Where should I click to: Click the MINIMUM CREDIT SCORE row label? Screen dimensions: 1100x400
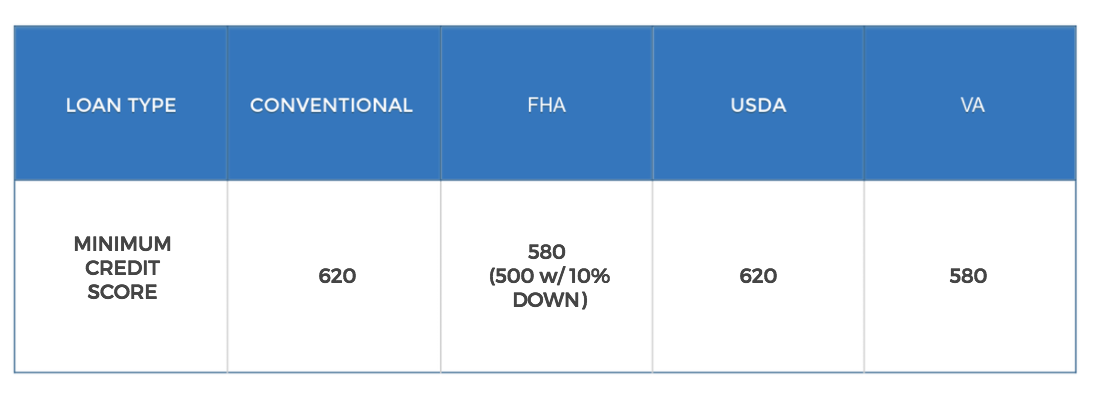click(x=122, y=268)
